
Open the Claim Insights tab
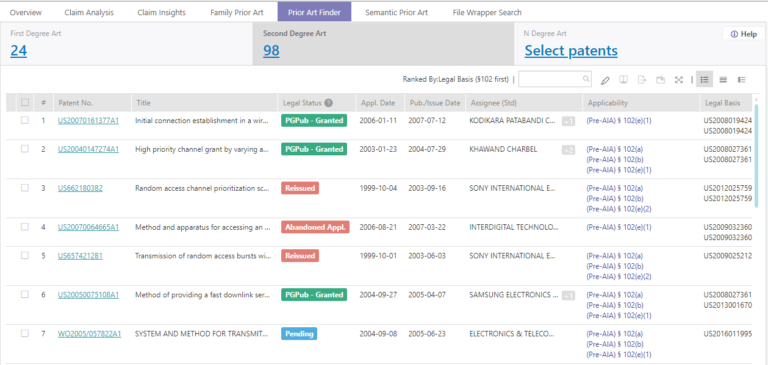tap(162, 12)
